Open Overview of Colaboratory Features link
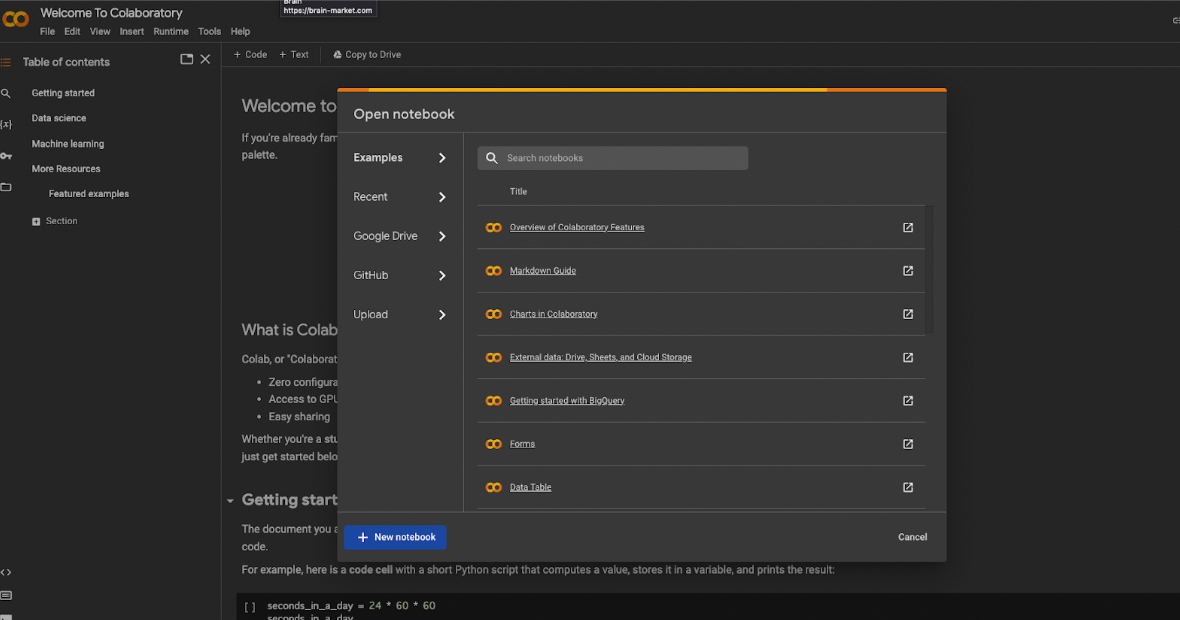This screenshot has height=620, width=1180. [577, 227]
